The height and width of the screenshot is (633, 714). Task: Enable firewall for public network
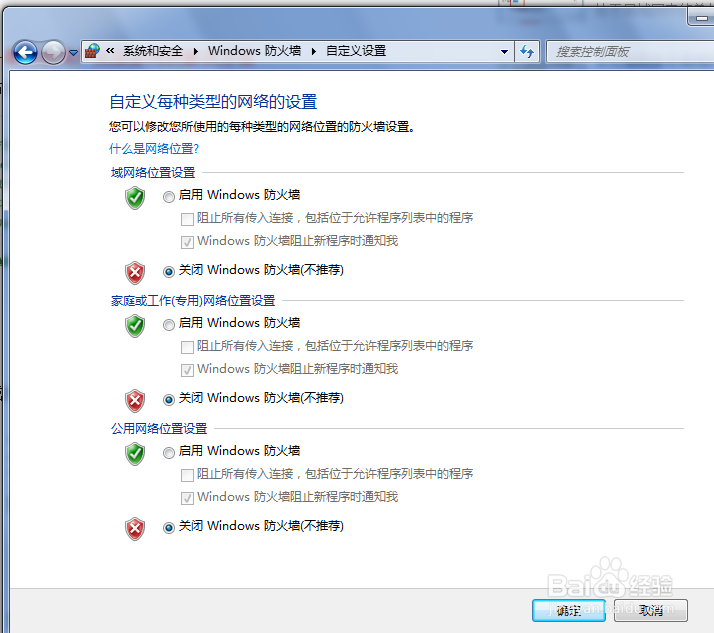[x=169, y=453]
